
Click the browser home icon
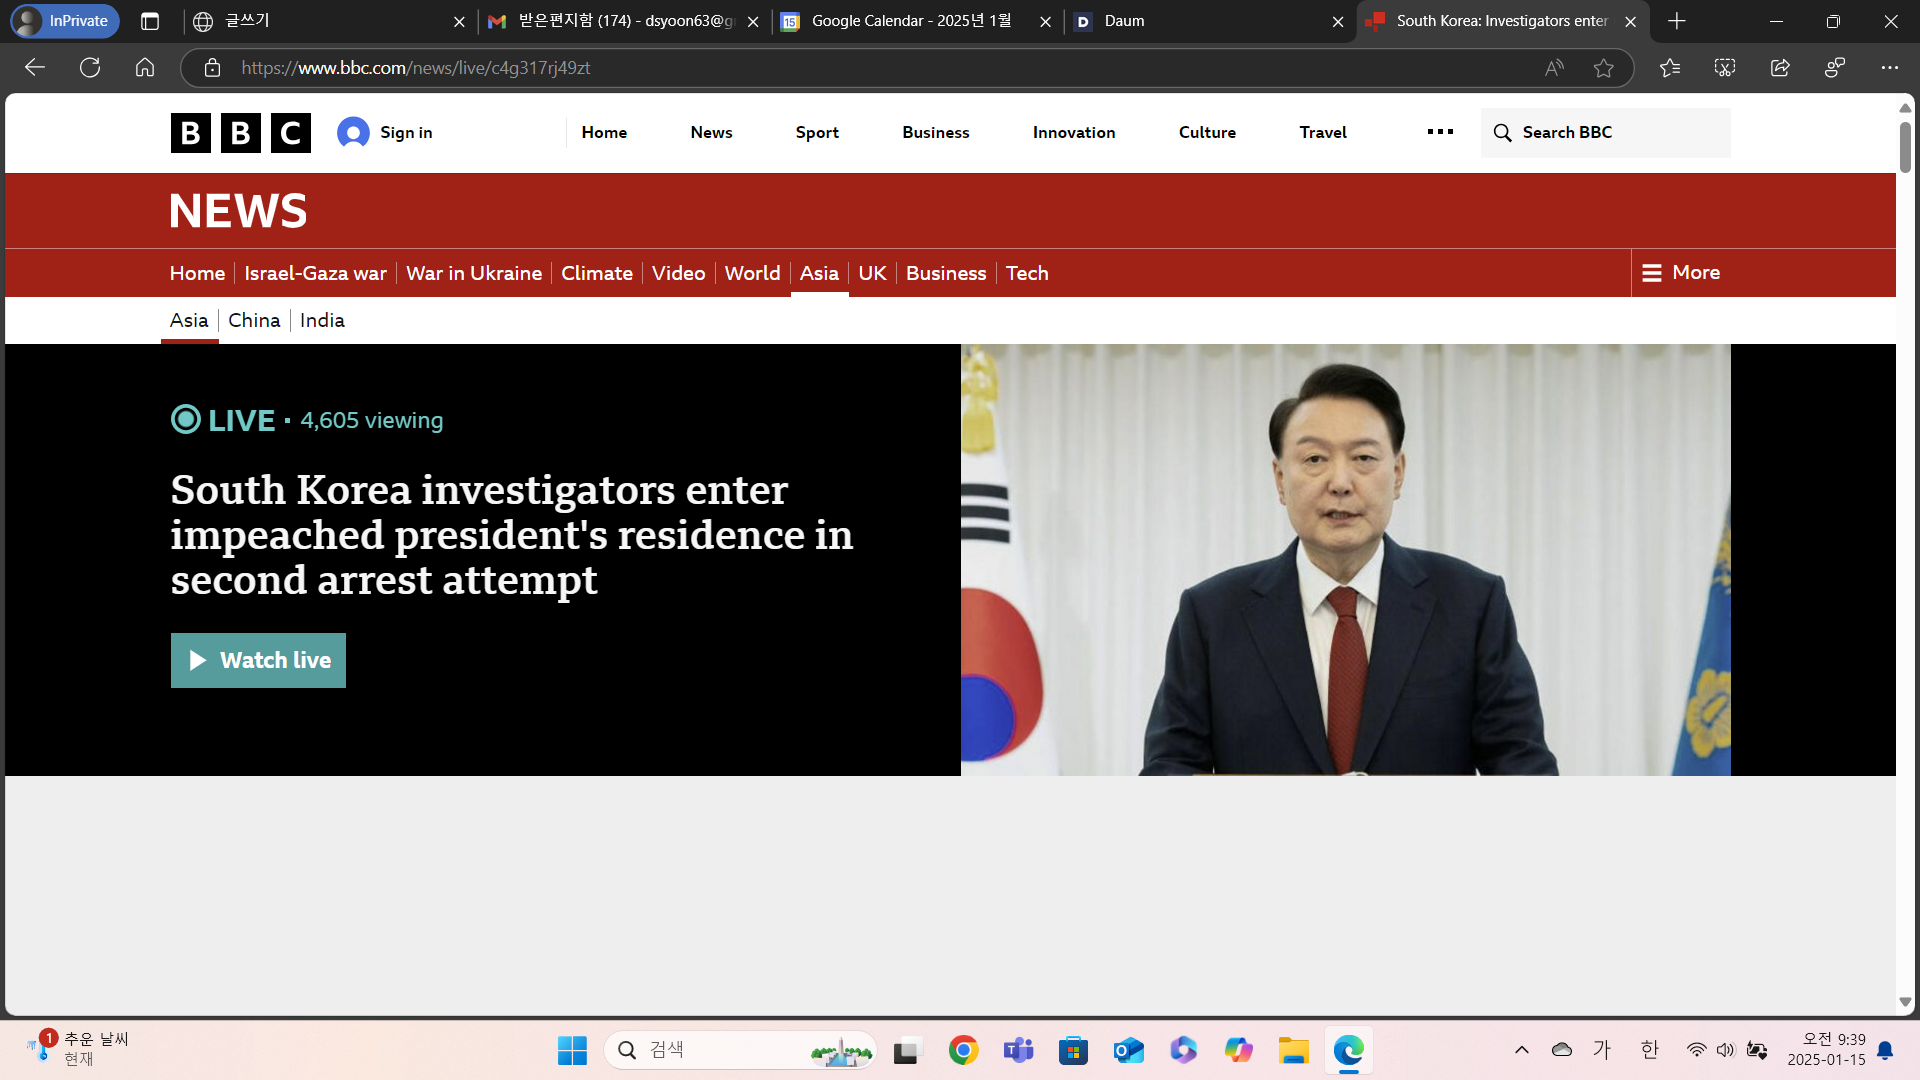(145, 68)
